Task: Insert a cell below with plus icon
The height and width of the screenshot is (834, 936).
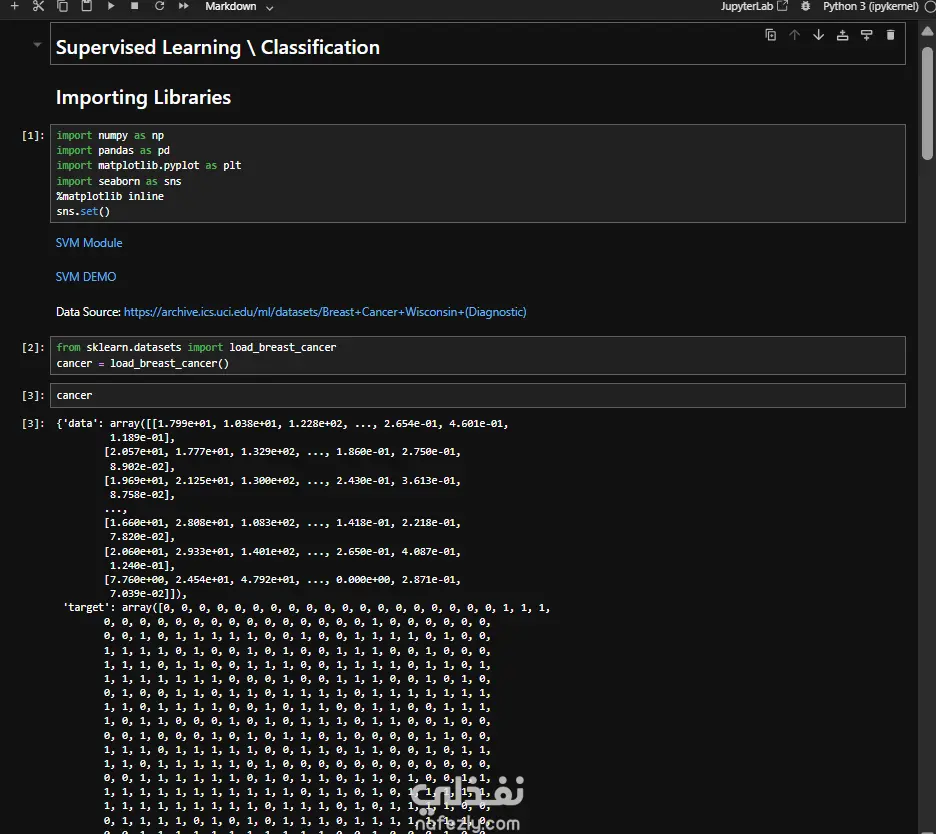Action: tap(15, 6)
